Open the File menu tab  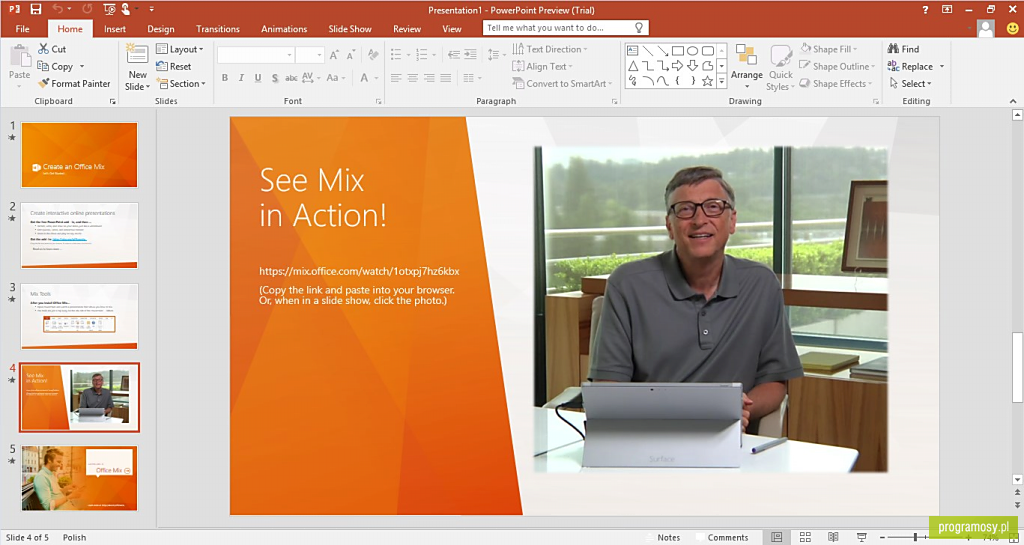(22, 29)
